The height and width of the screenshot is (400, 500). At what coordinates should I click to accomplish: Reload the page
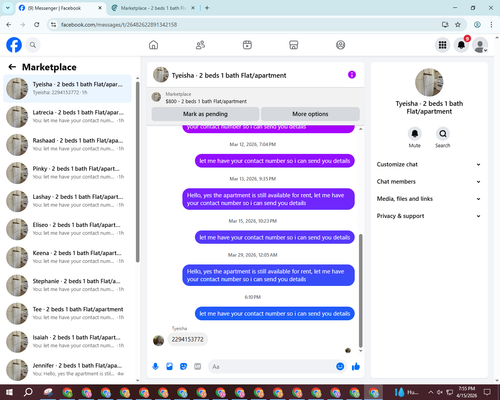[37, 24]
